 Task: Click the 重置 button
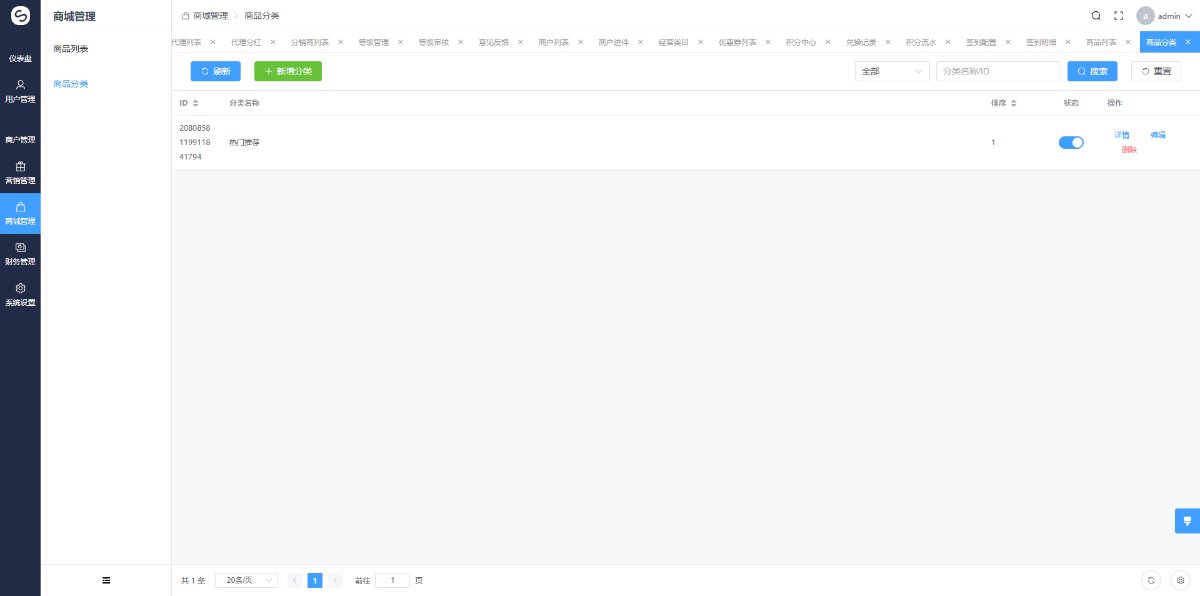pos(1156,71)
